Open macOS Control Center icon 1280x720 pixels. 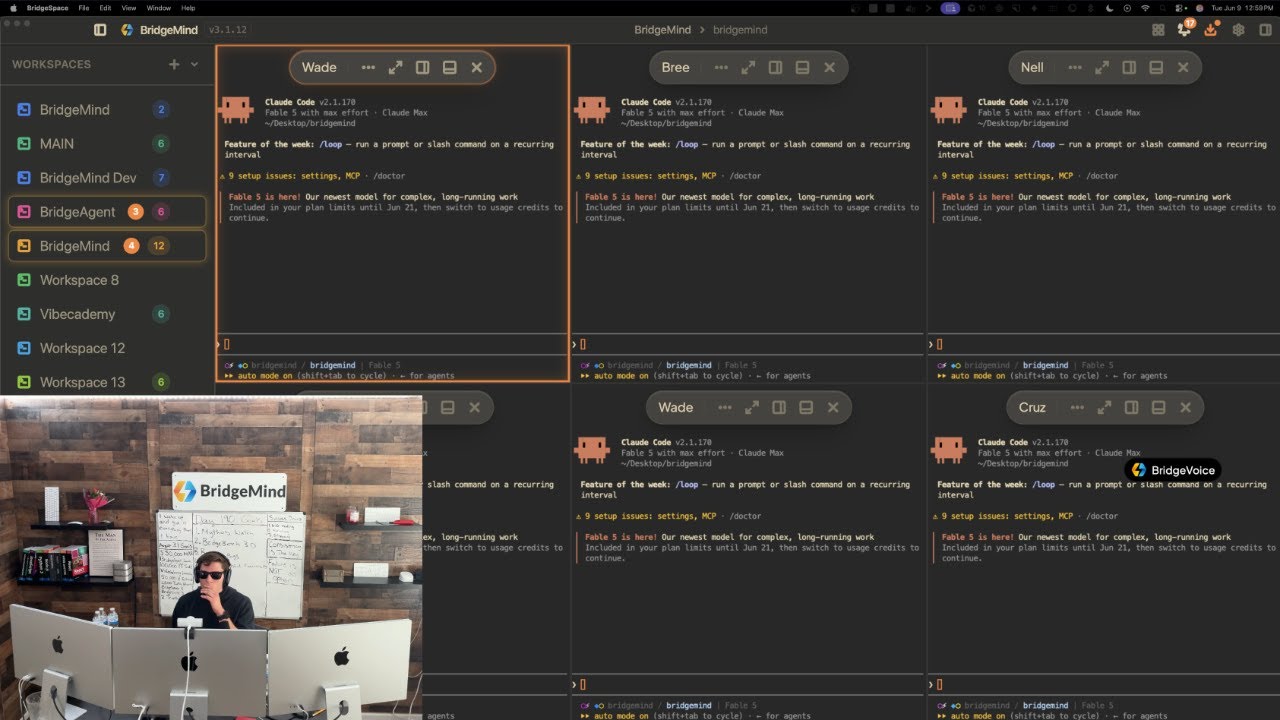click(x=1181, y=8)
